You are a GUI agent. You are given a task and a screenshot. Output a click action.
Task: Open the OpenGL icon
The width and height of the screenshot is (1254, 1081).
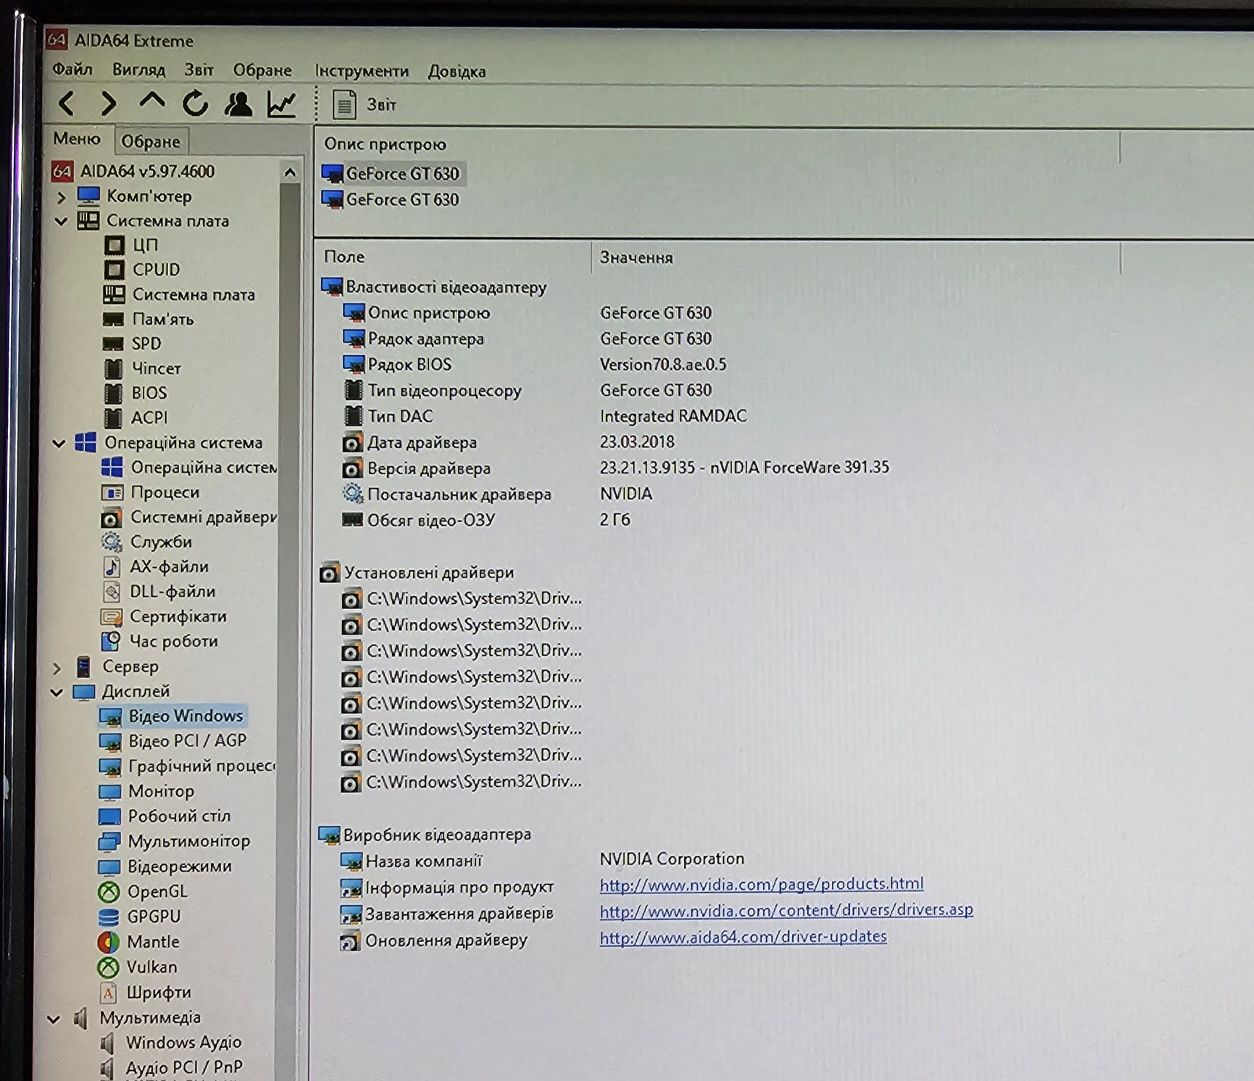point(109,892)
